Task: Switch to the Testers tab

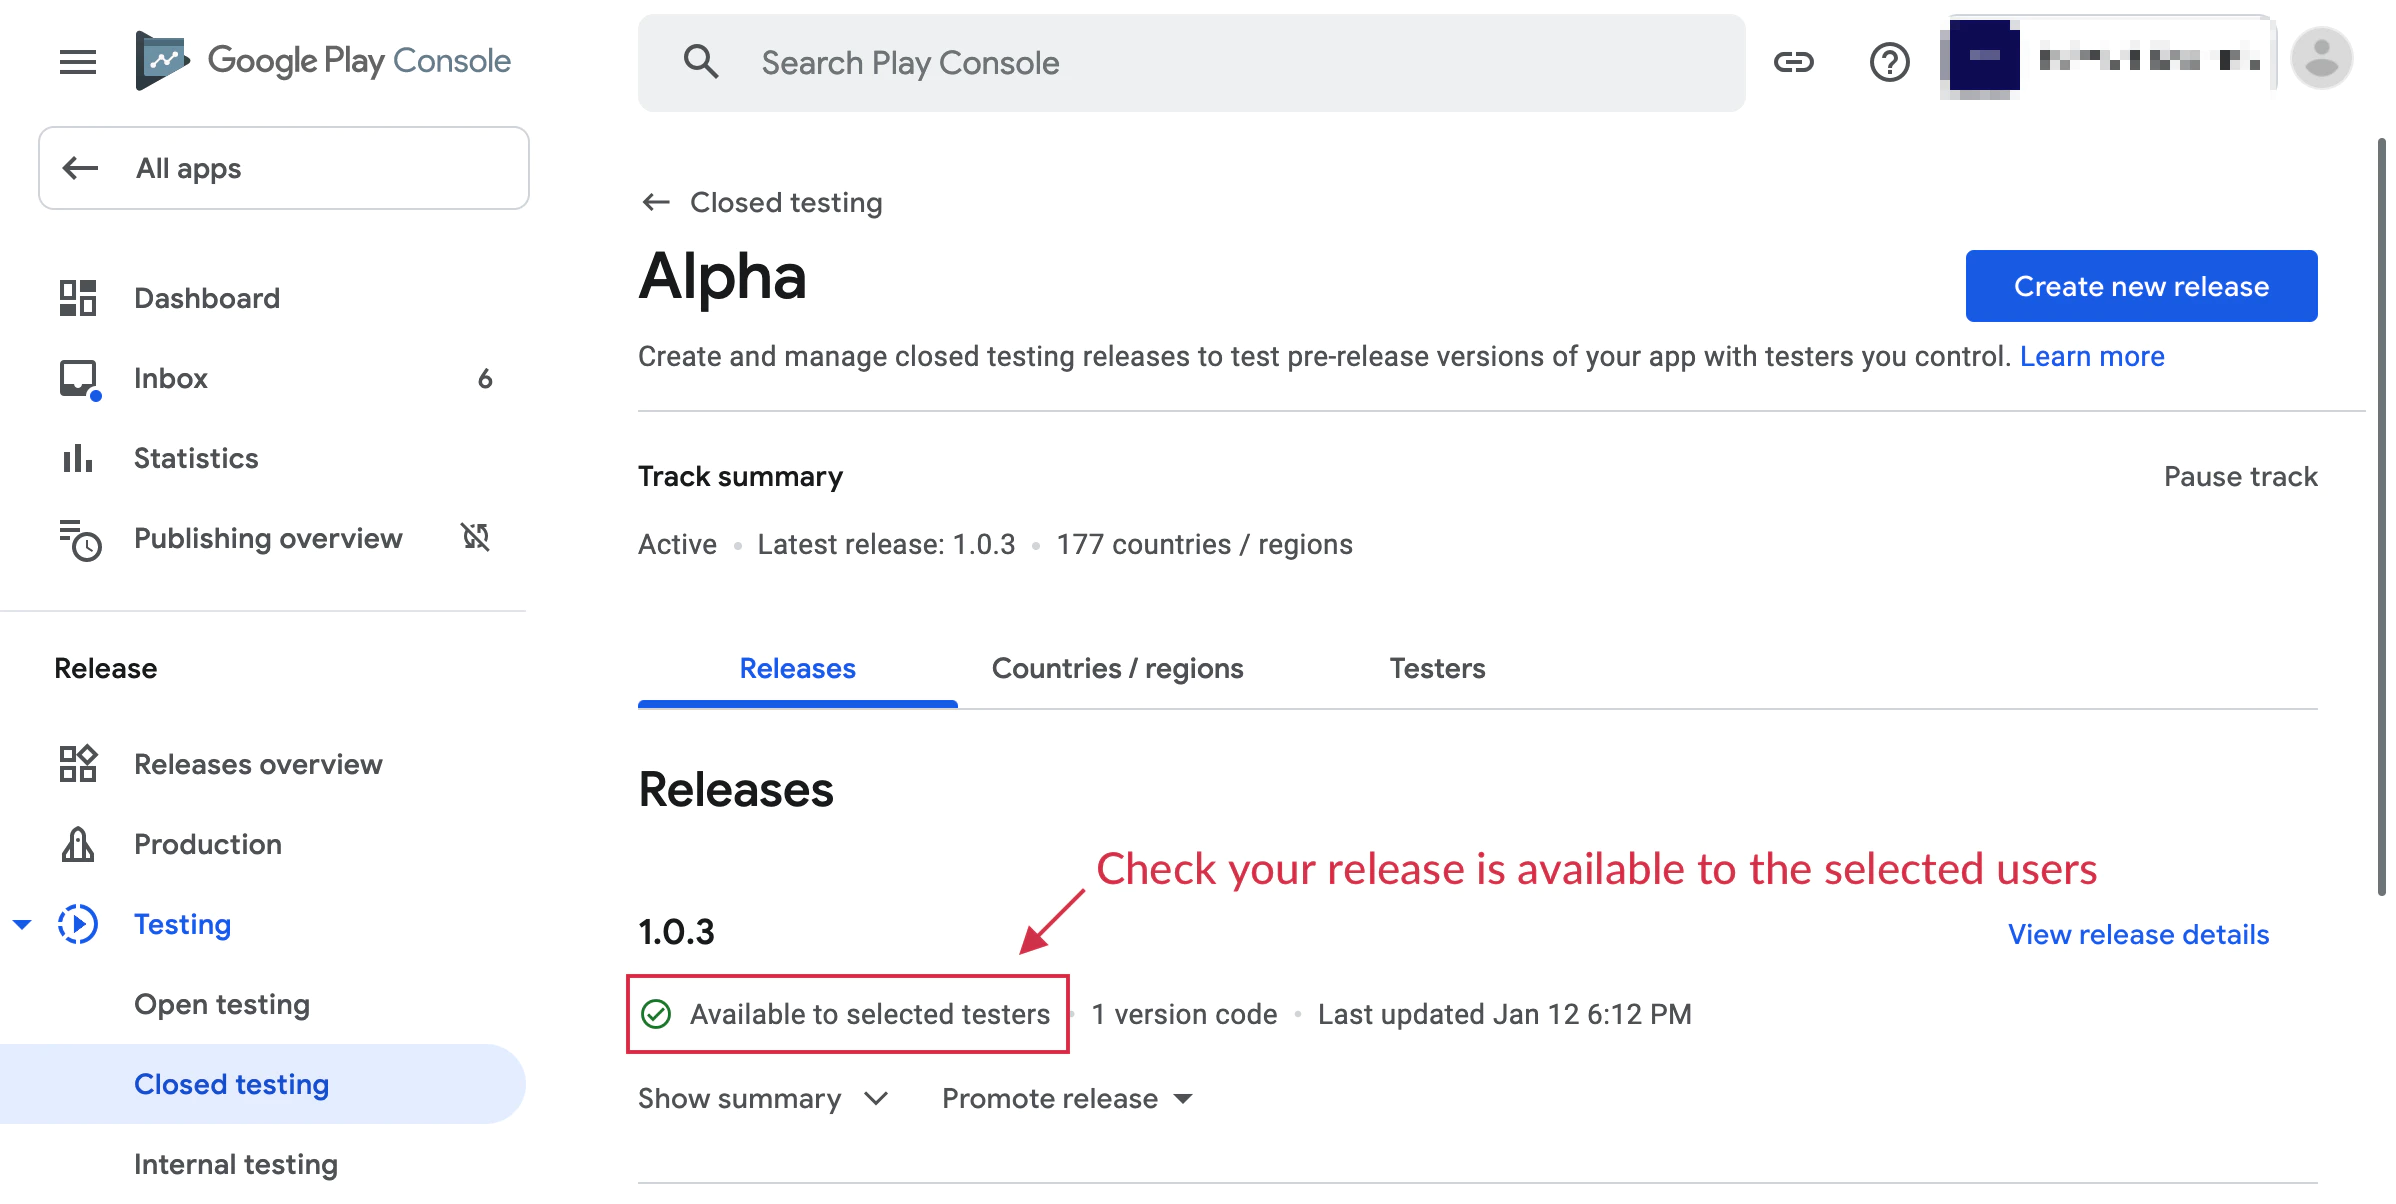Action: (1437, 668)
